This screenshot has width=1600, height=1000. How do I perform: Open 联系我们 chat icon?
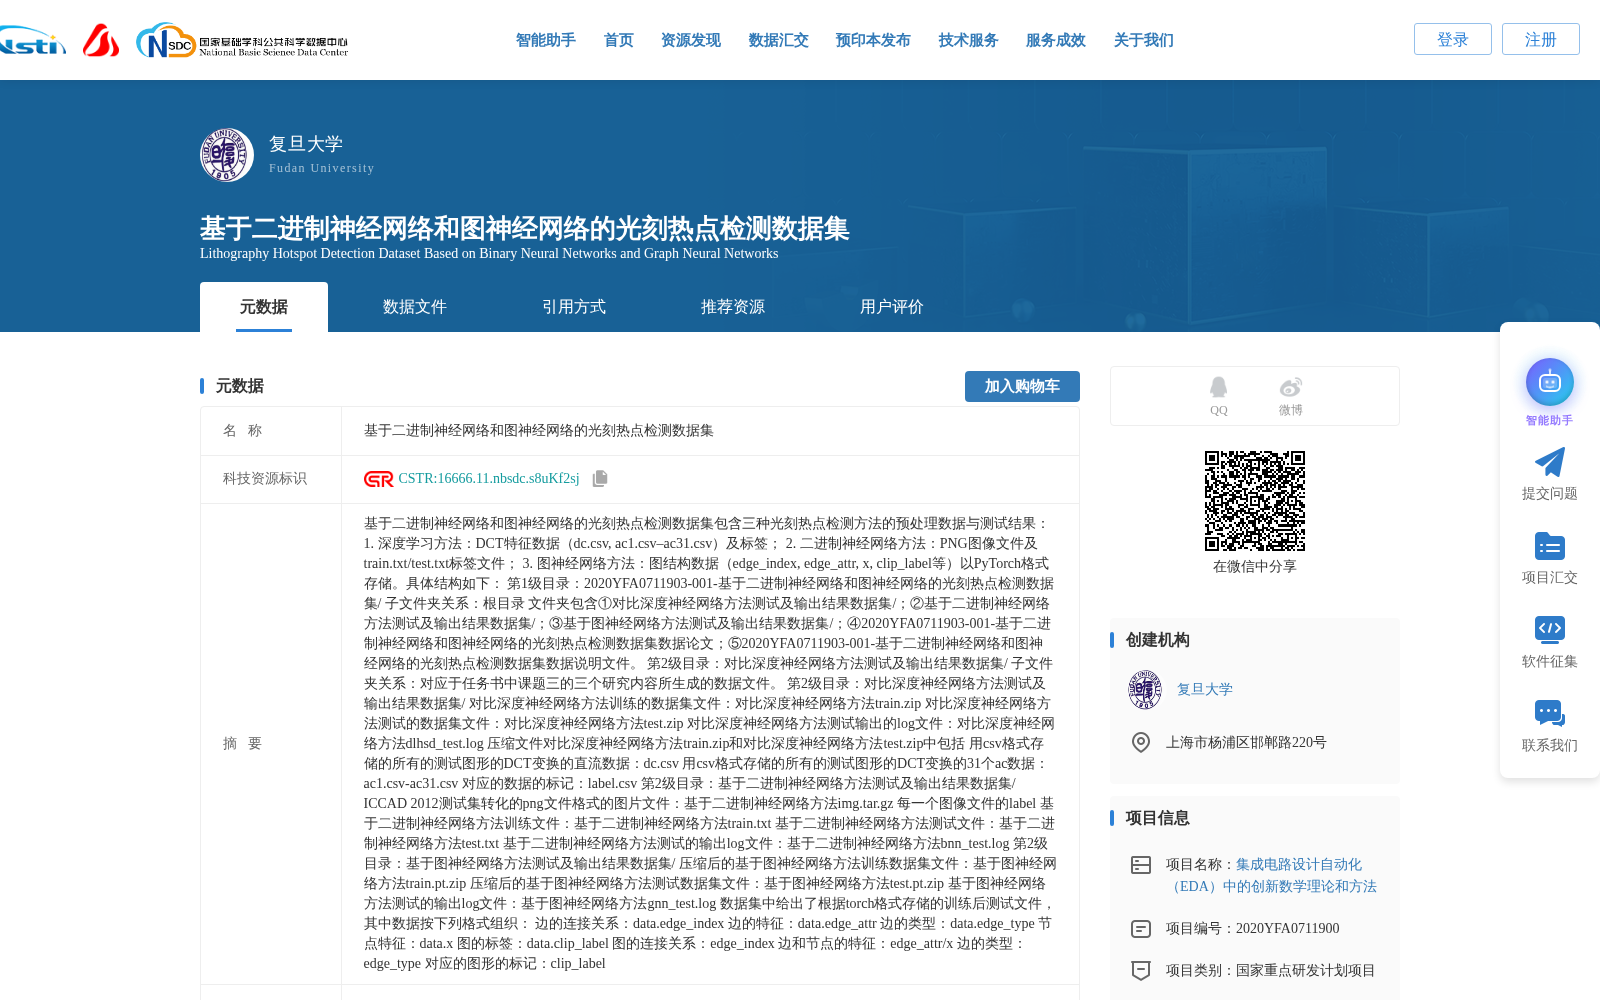1549,713
